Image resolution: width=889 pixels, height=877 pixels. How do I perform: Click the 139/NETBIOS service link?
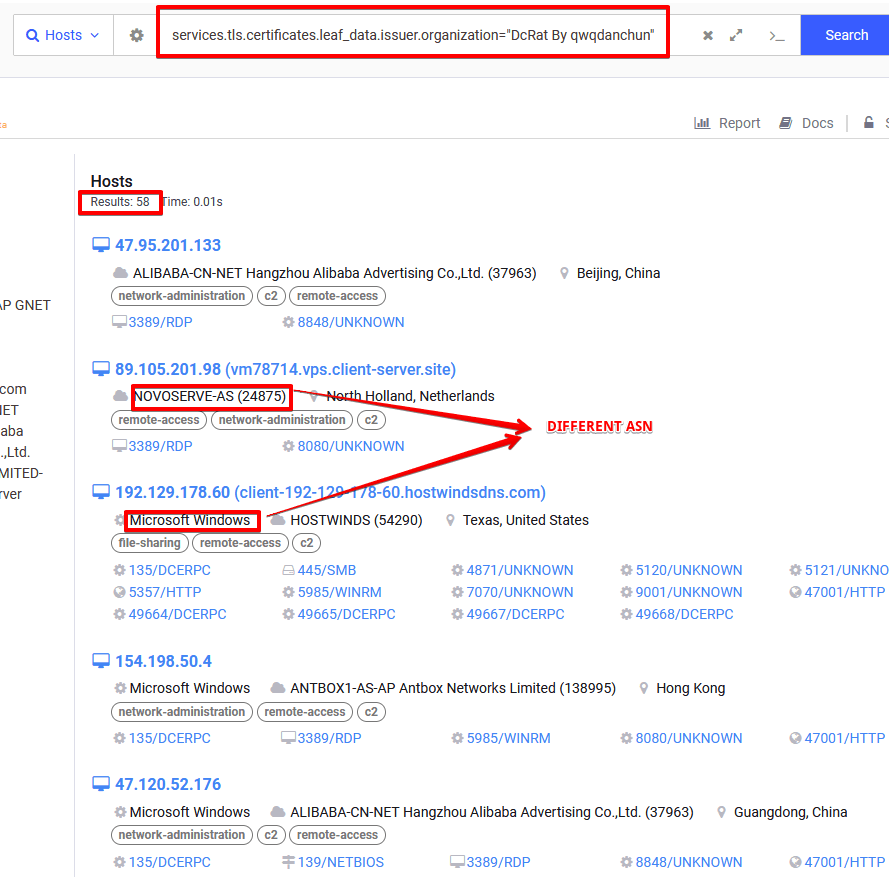(x=340, y=862)
